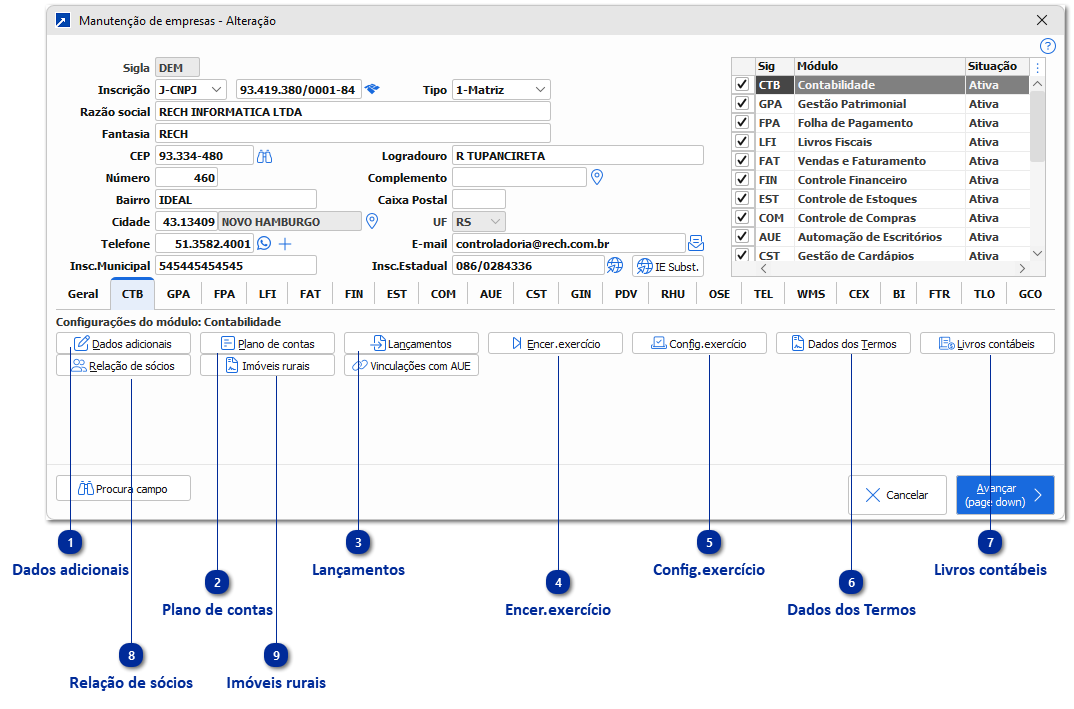Toggle the AUE Automação de Escritórios checkbox

click(742, 236)
